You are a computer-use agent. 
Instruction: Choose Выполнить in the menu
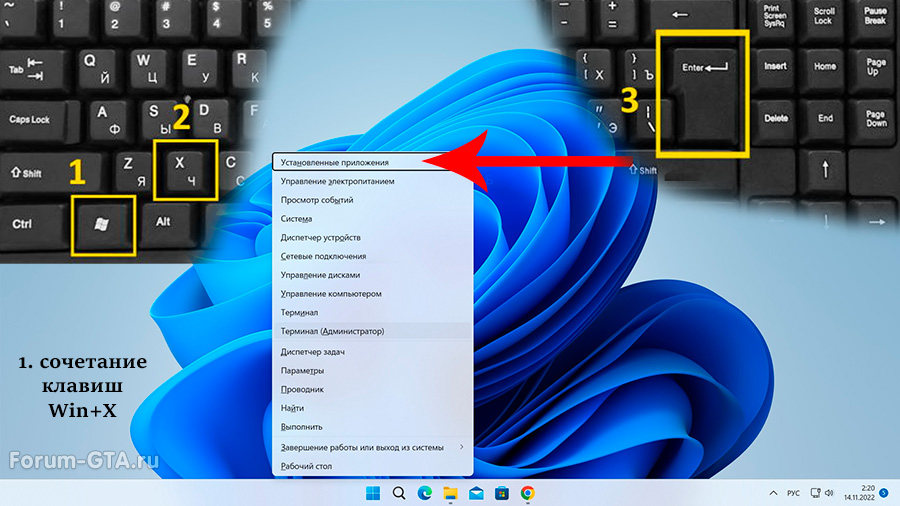[x=372, y=427]
